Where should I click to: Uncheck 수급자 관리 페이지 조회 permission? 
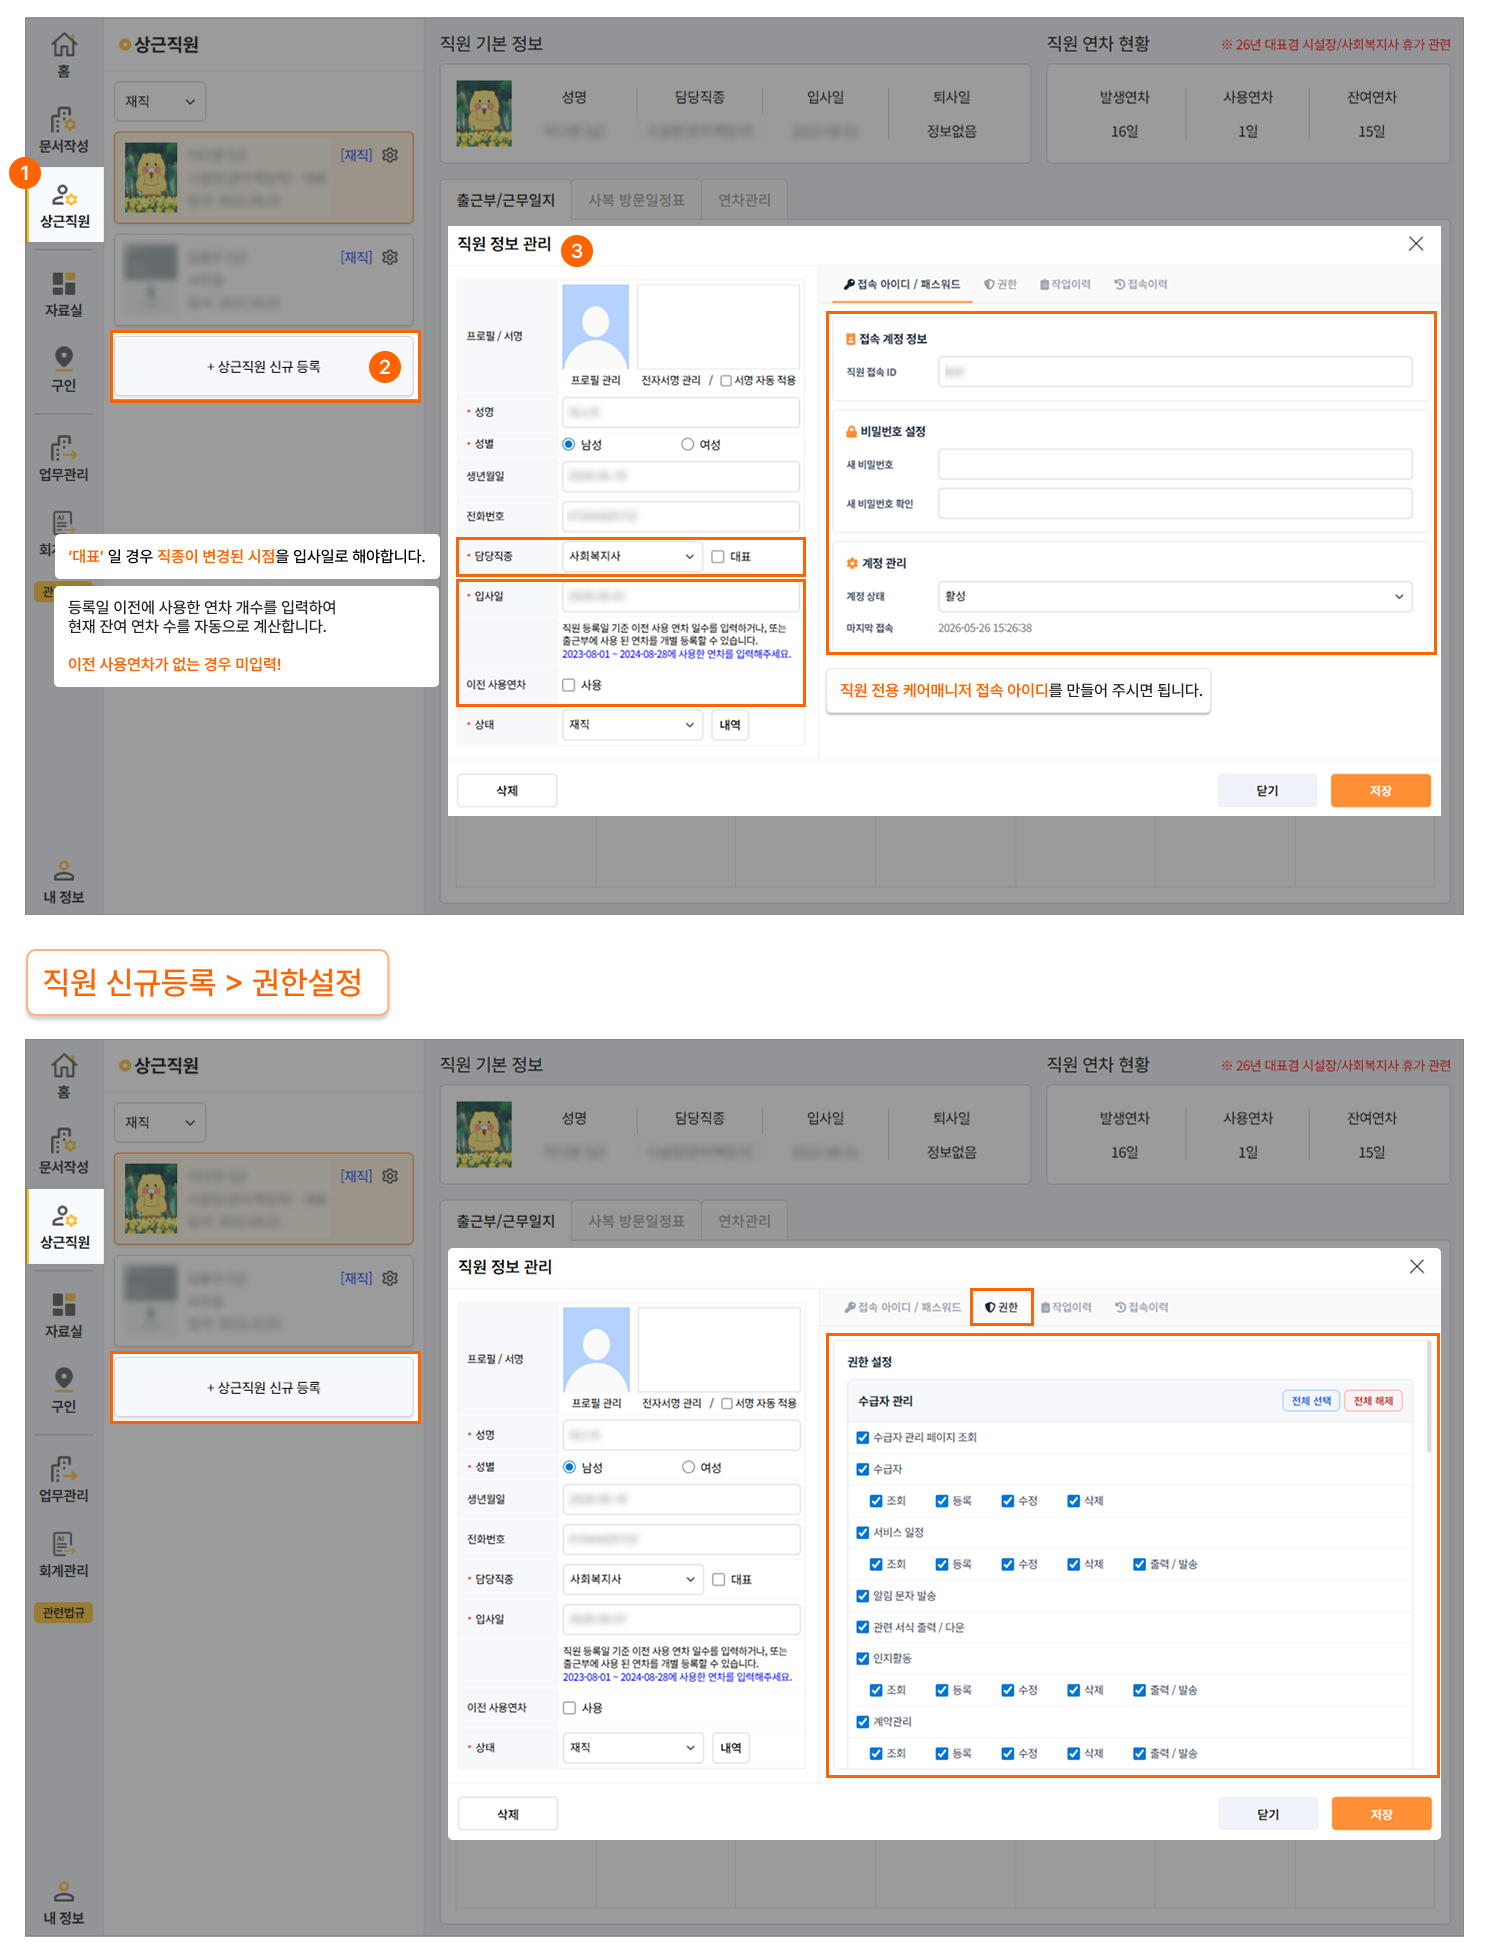click(x=863, y=1437)
